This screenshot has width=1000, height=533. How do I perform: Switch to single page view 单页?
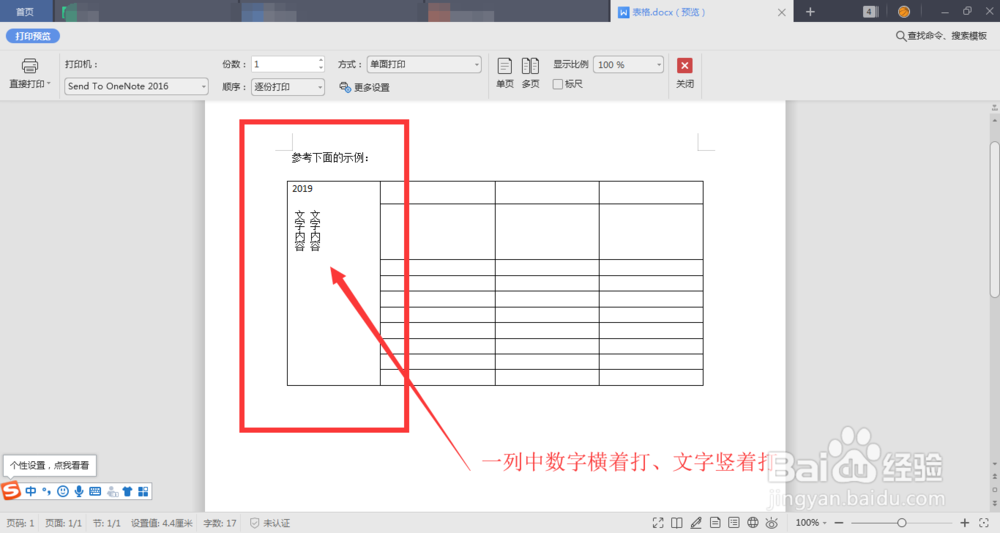pos(504,73)
